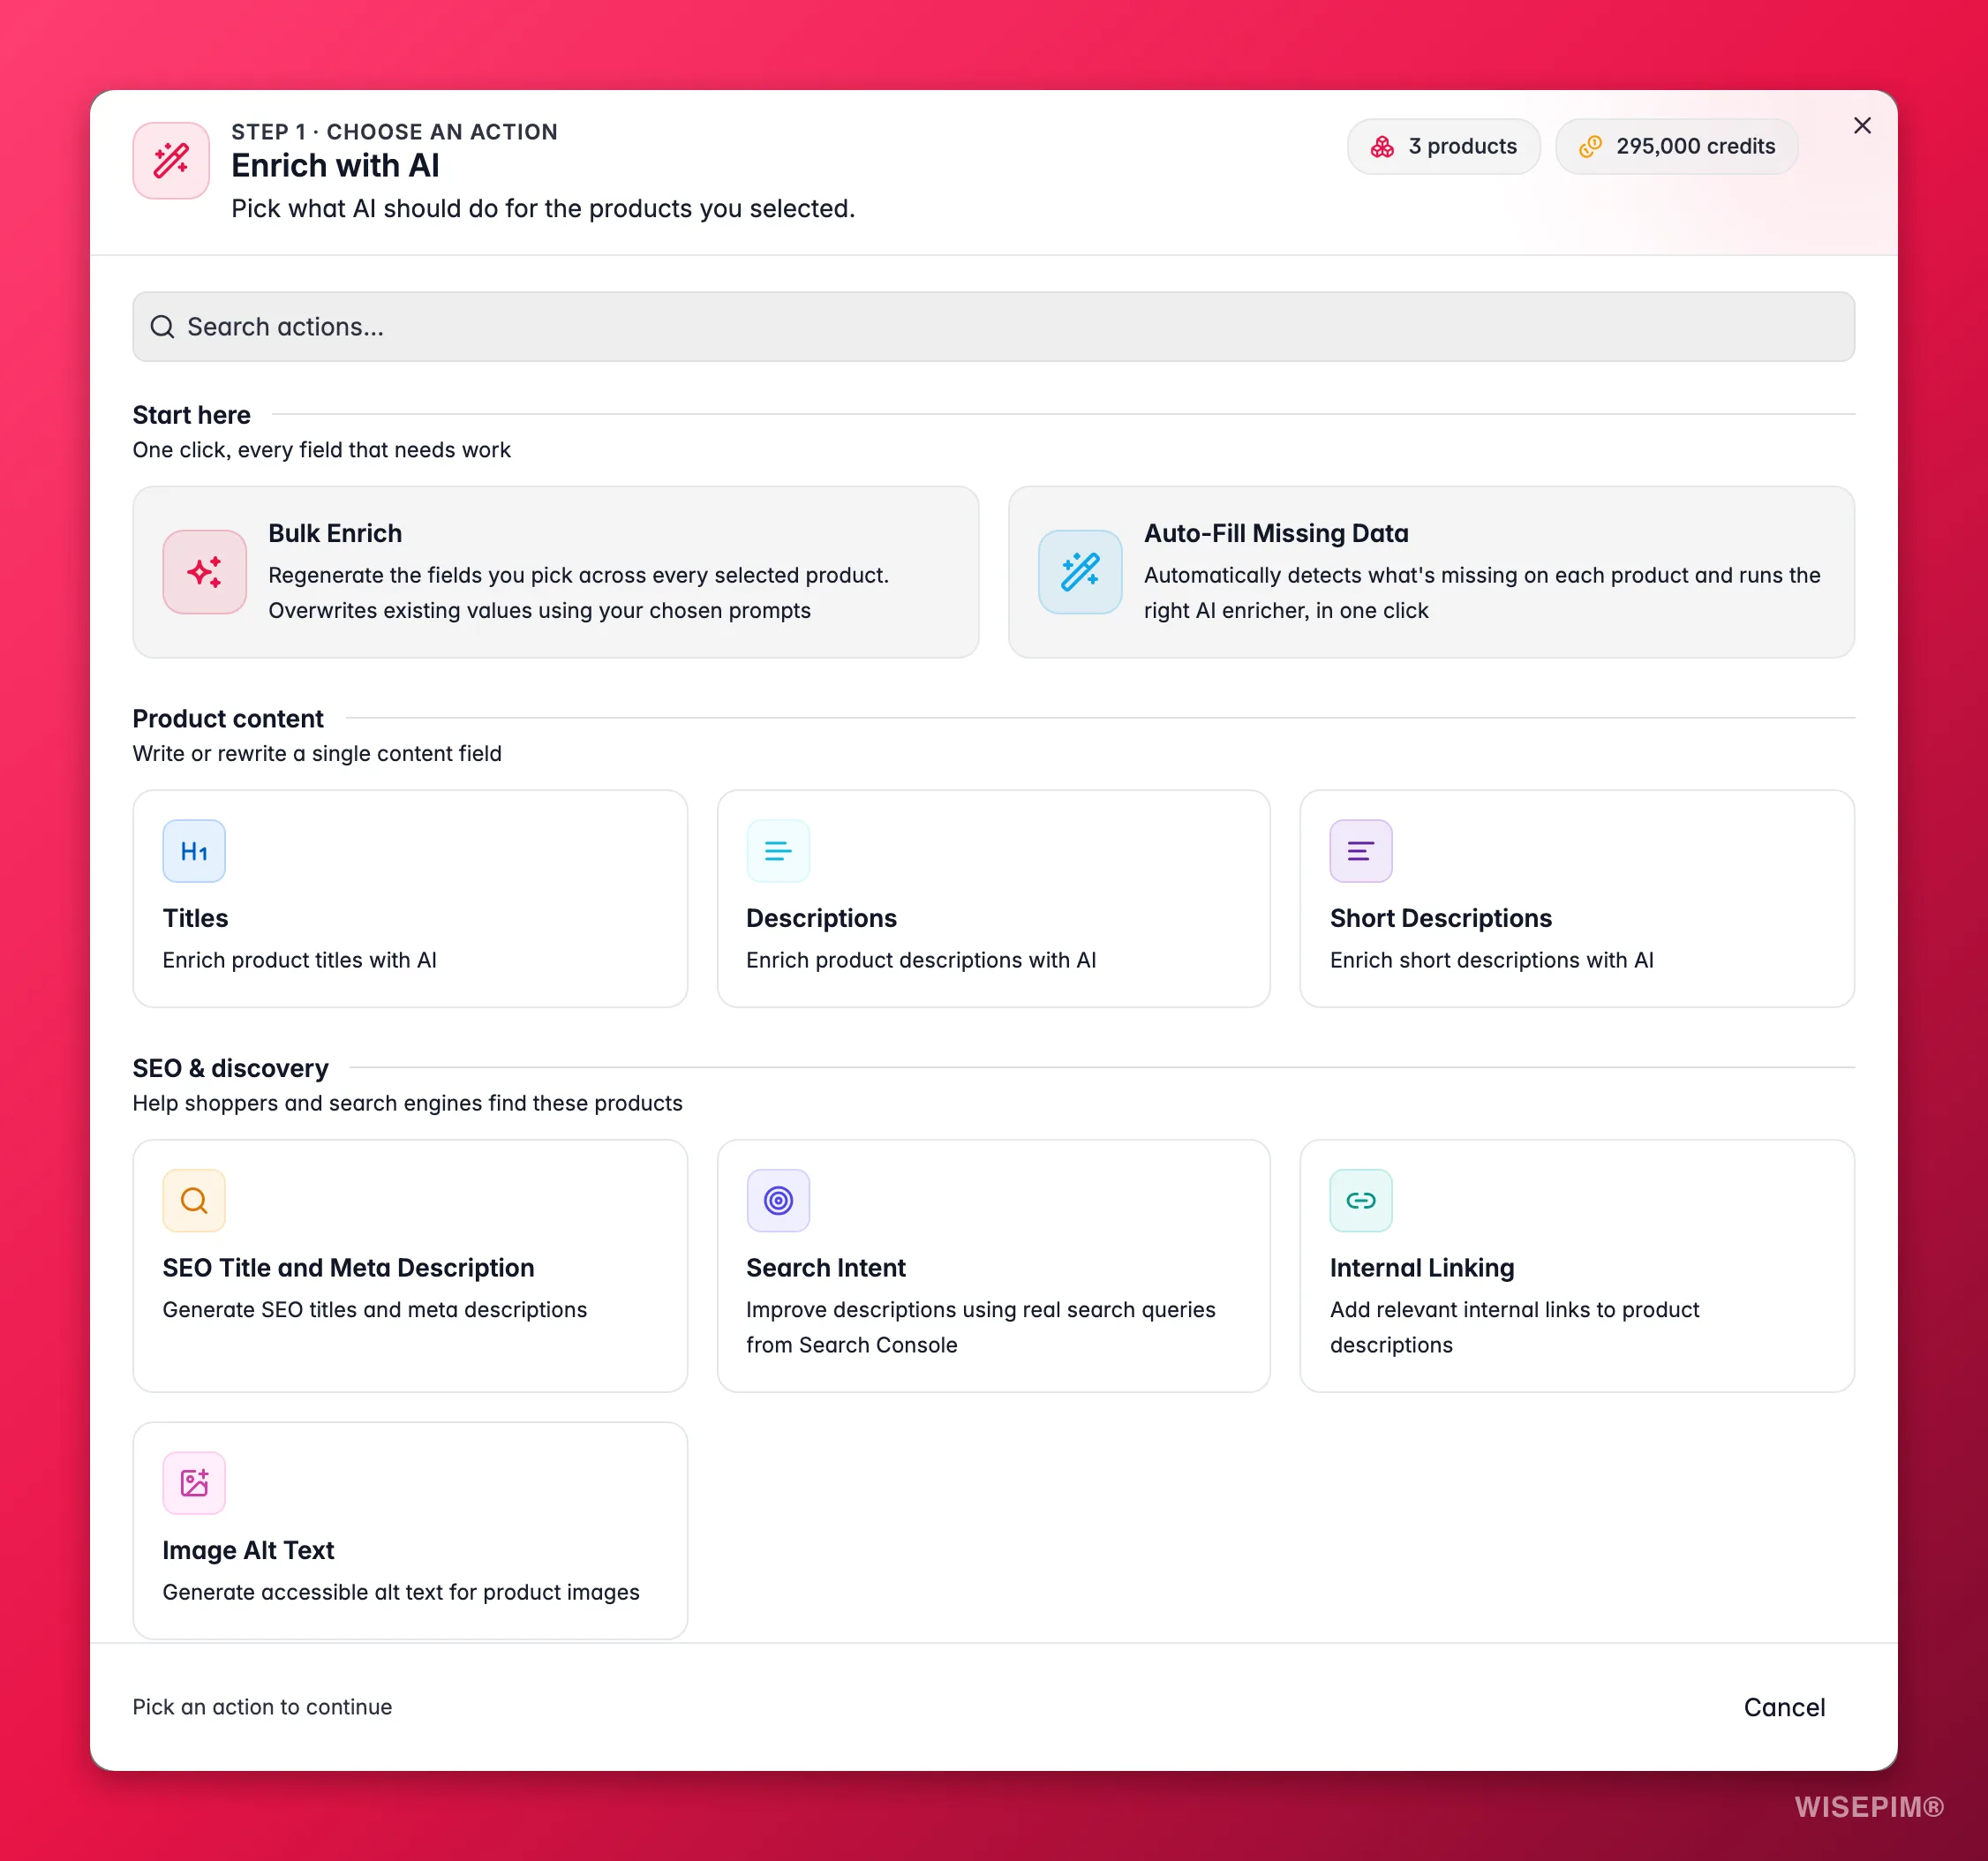Click the H1 Titles icon

click(194, 851)
